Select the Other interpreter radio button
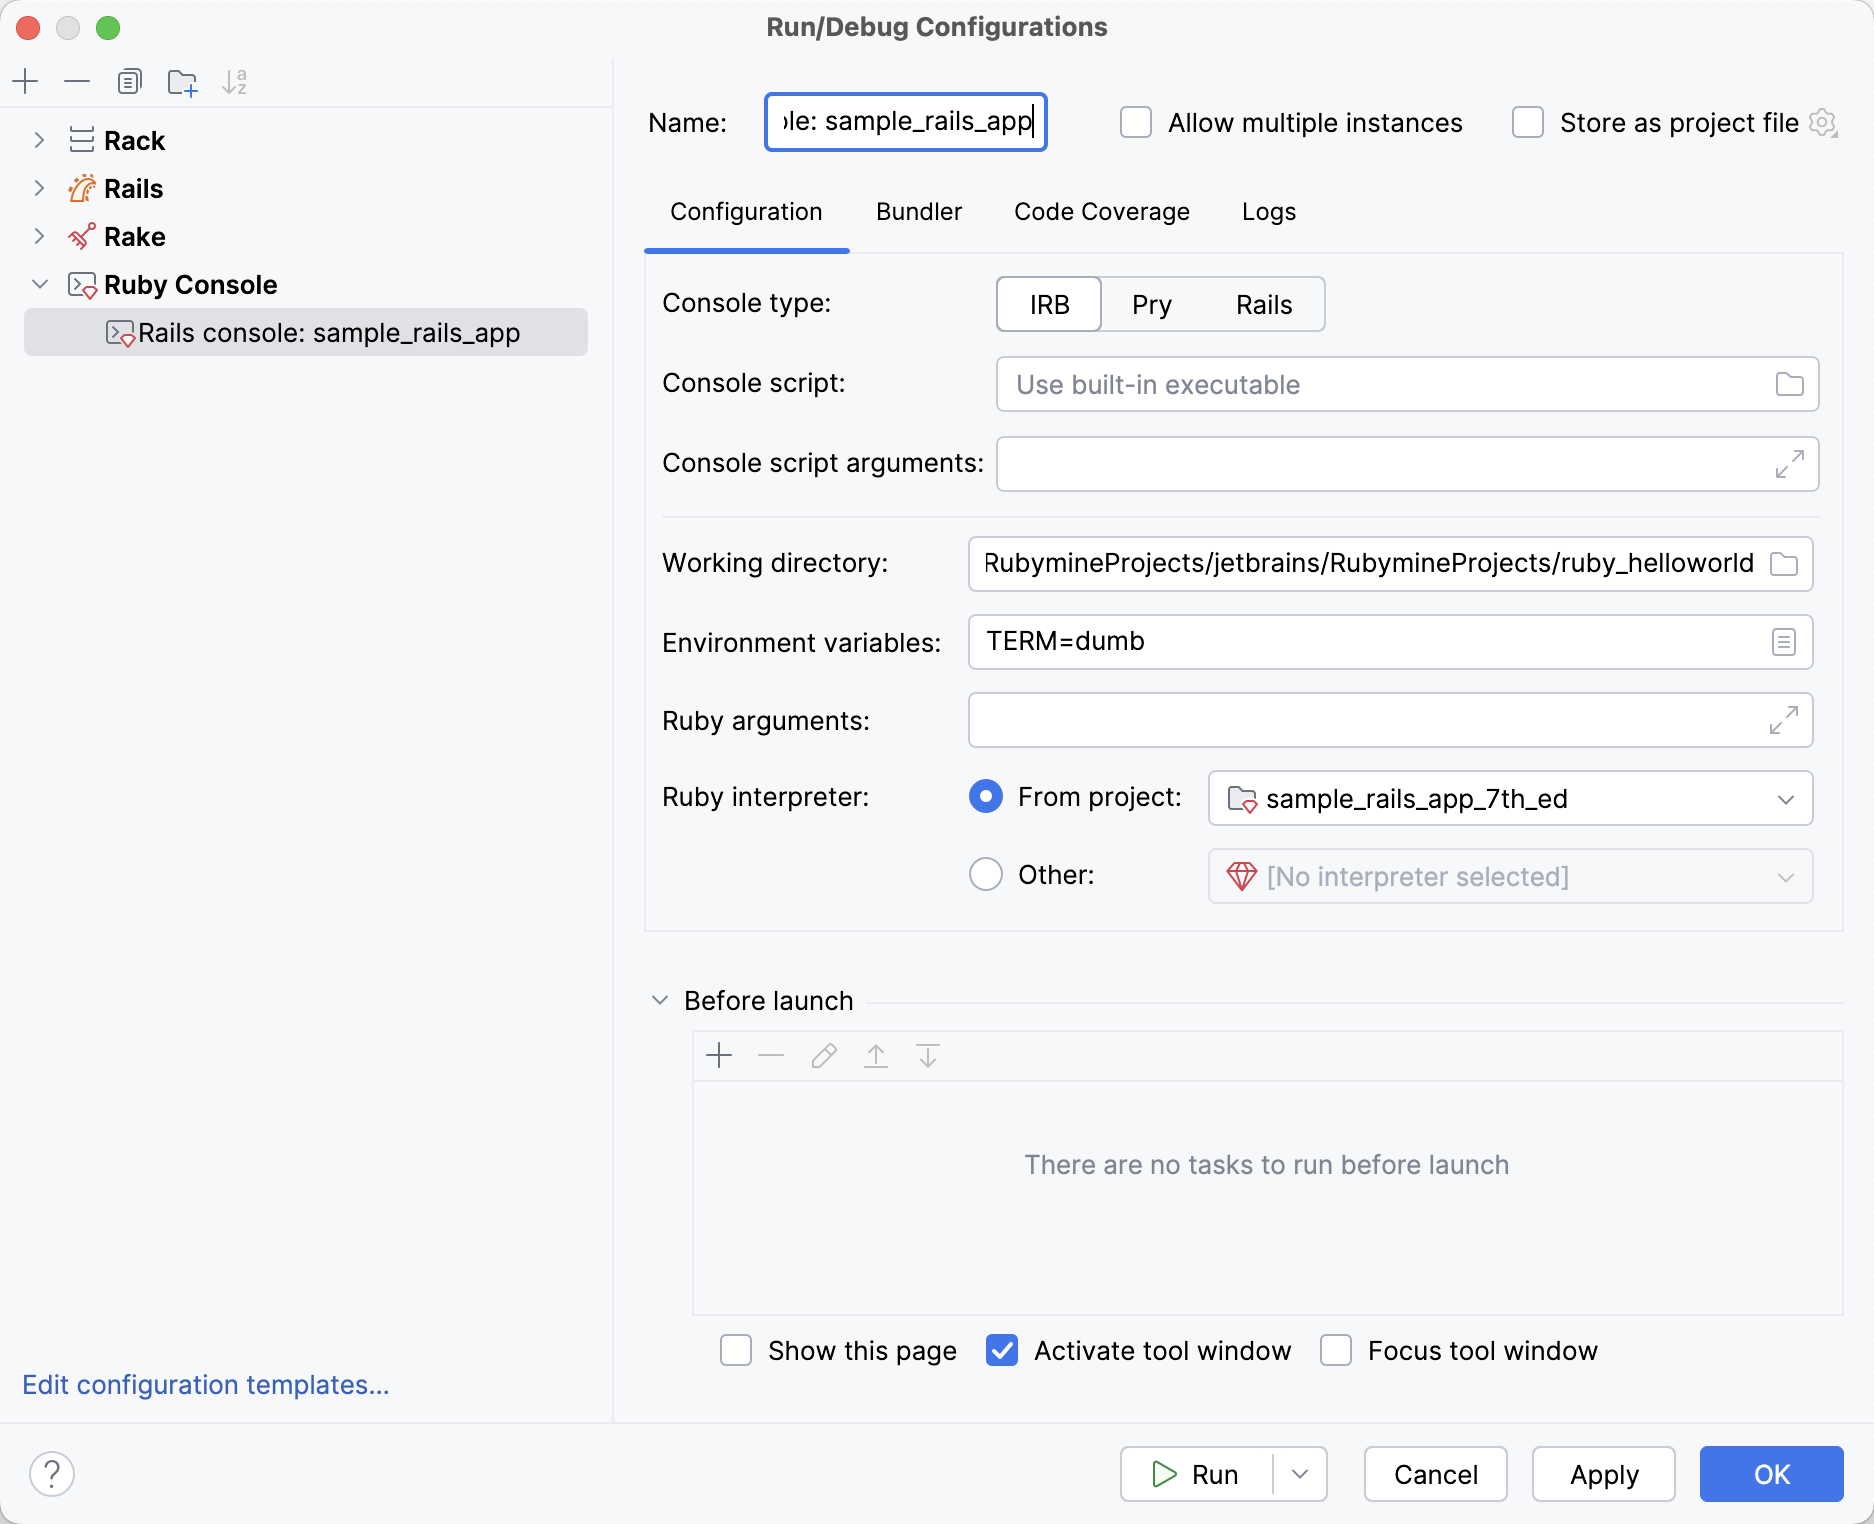 click(x=986, y=875)
